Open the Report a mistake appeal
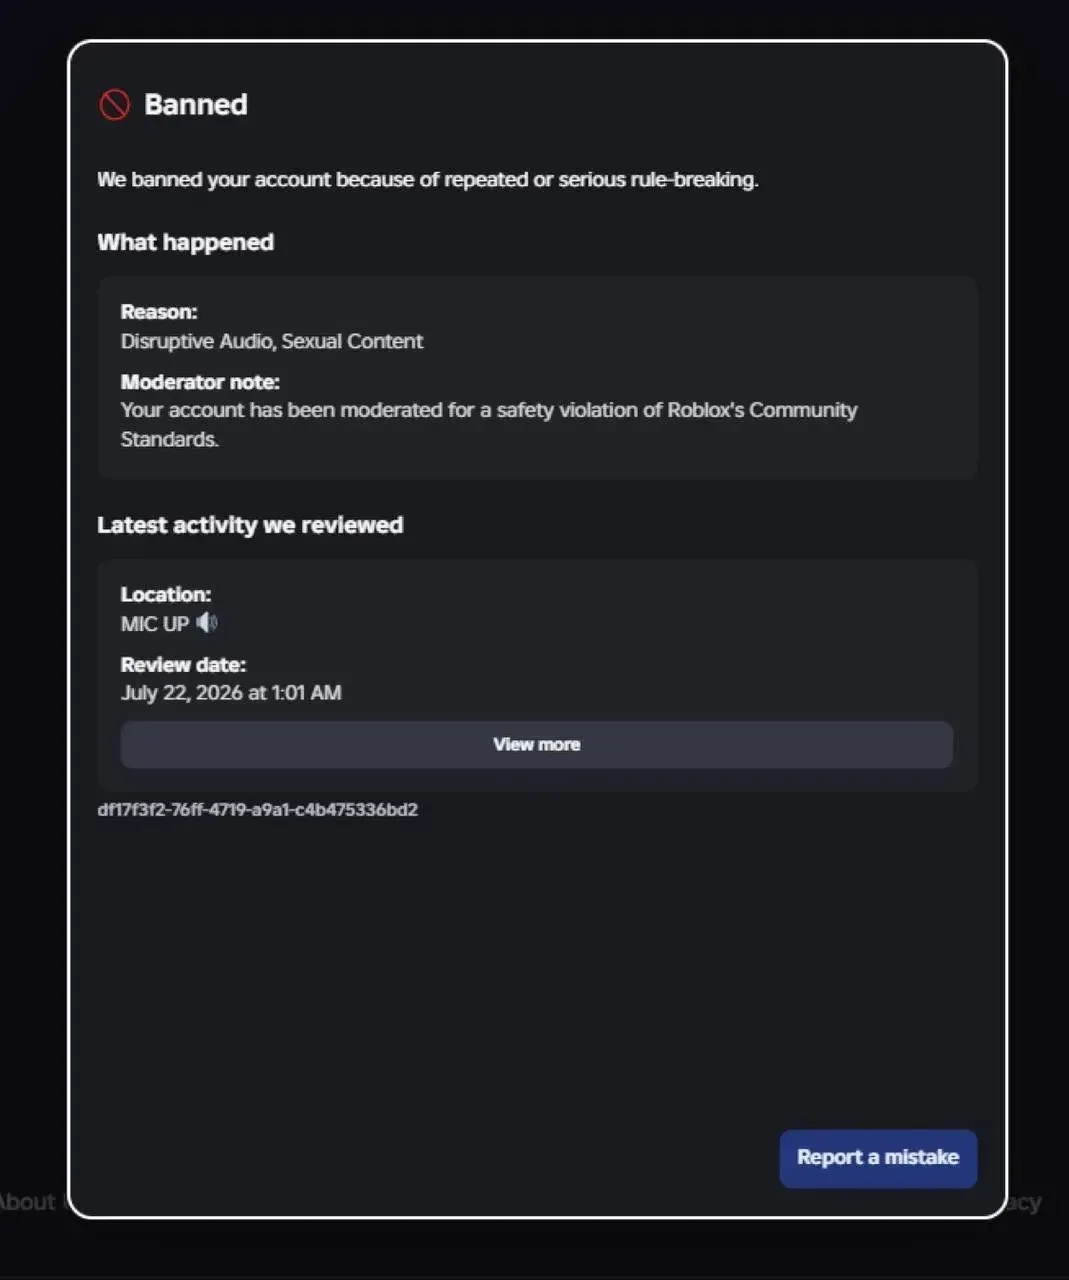This screenshot has height=1280, width=1069. 878,1158
